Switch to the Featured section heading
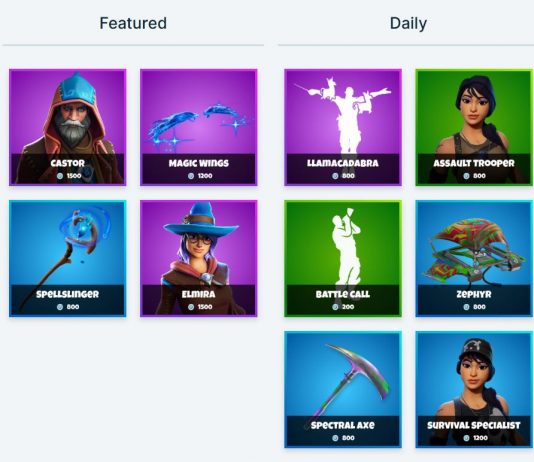 pos(133,23)
